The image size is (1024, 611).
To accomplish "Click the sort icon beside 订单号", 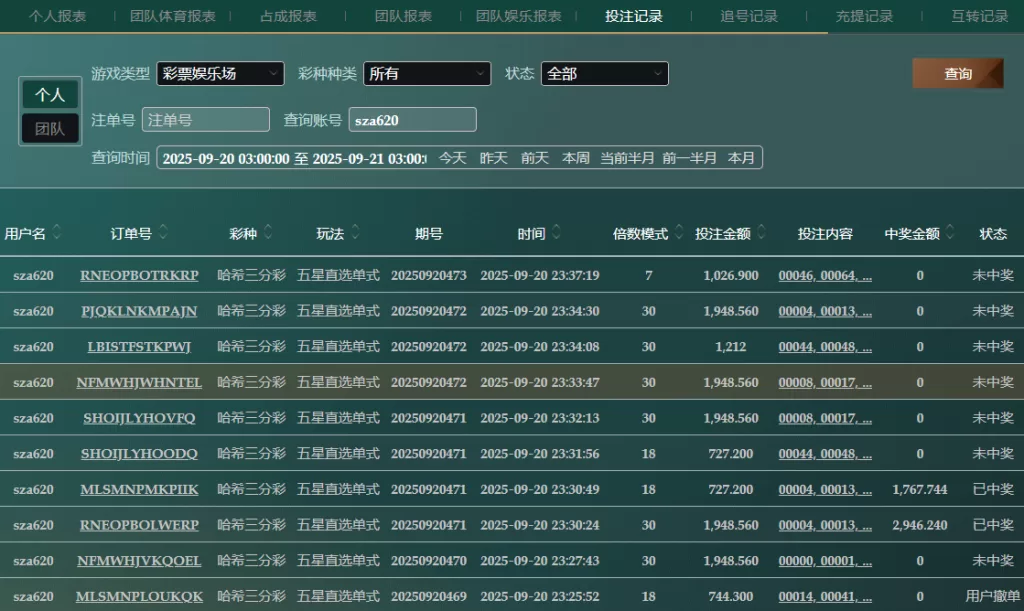I will pyautogui.click(x=163, y=234).
